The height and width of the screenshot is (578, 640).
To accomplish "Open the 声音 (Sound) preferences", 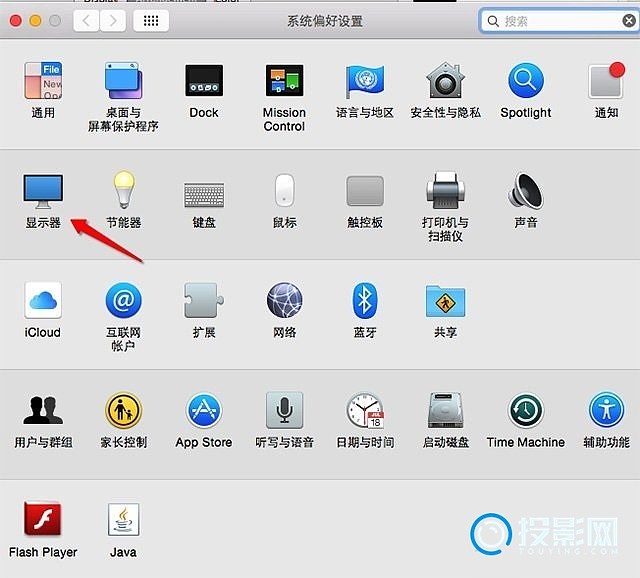I will 525,190.
